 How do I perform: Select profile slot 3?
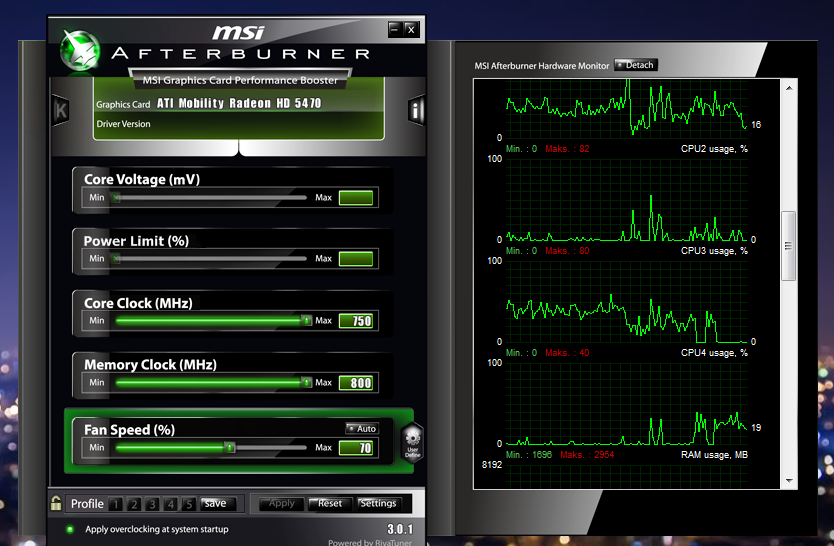[x=152, y=503]
